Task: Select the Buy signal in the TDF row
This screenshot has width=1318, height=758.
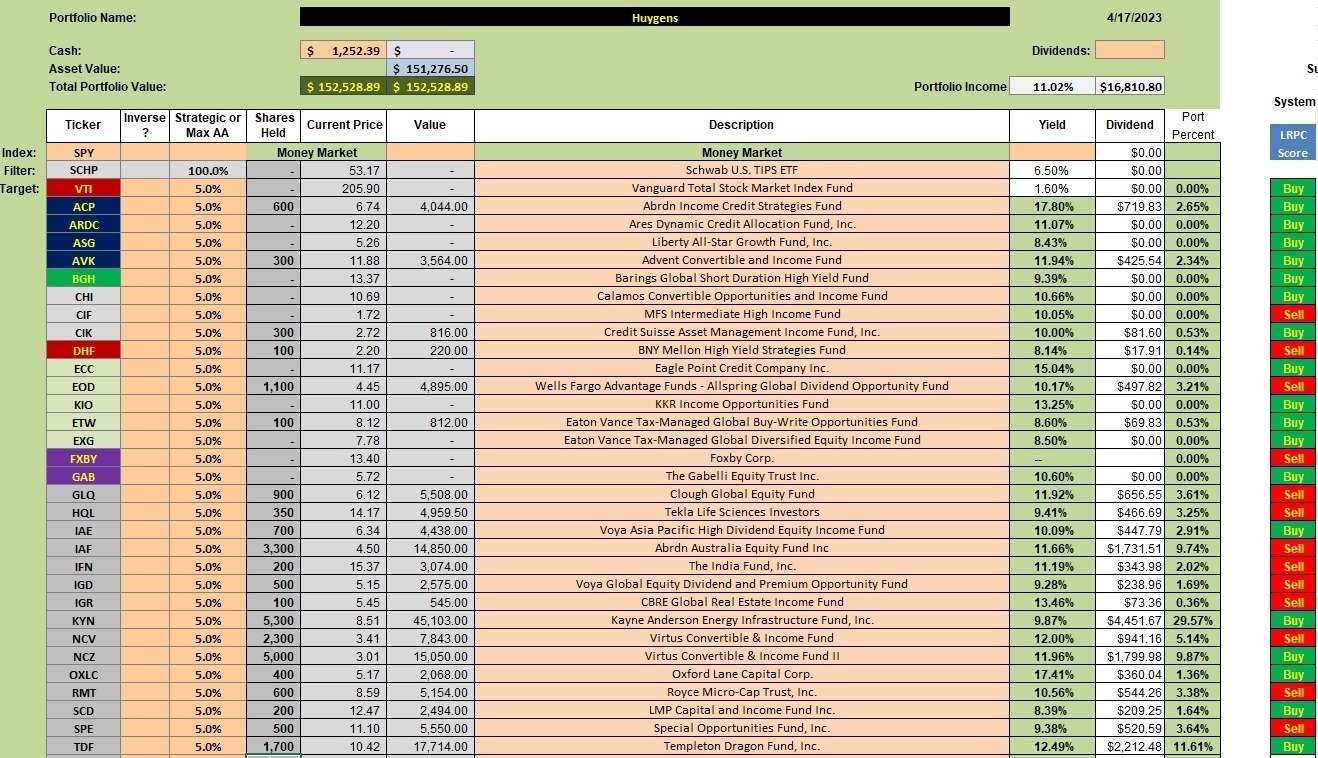Action: (x=1293, y=747)
